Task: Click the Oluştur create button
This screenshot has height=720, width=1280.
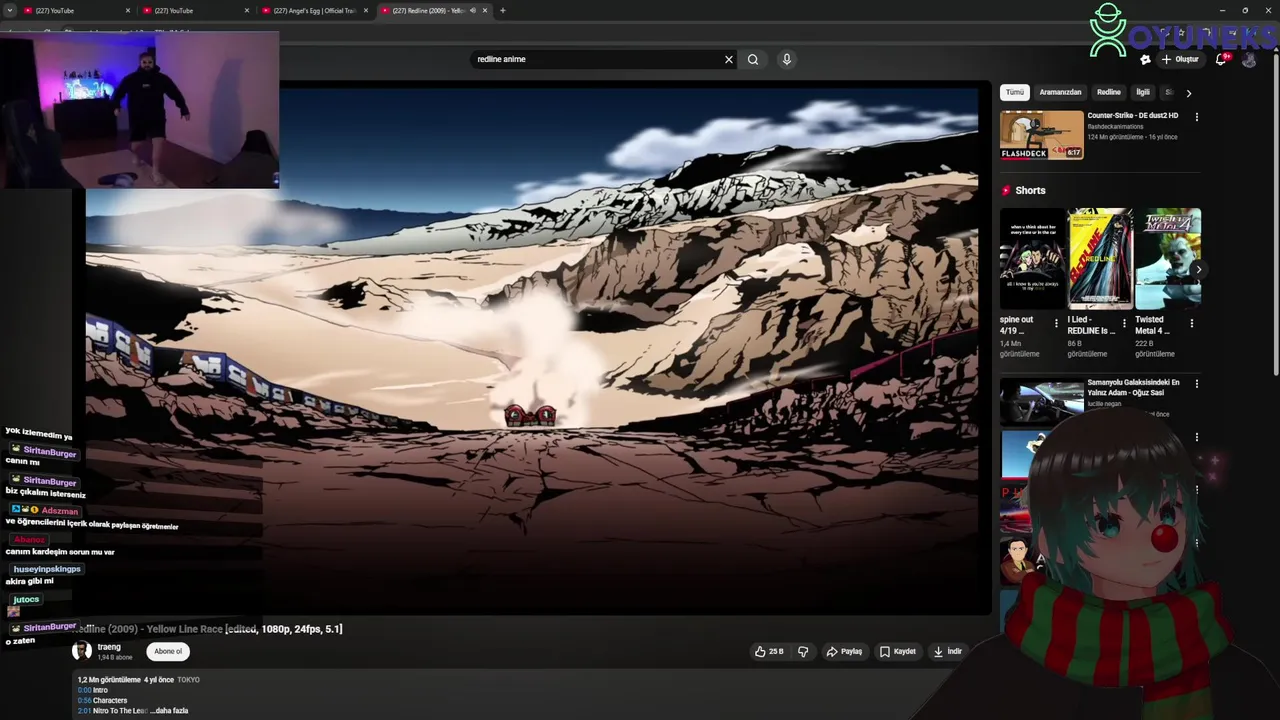Action: (1180, 59)
